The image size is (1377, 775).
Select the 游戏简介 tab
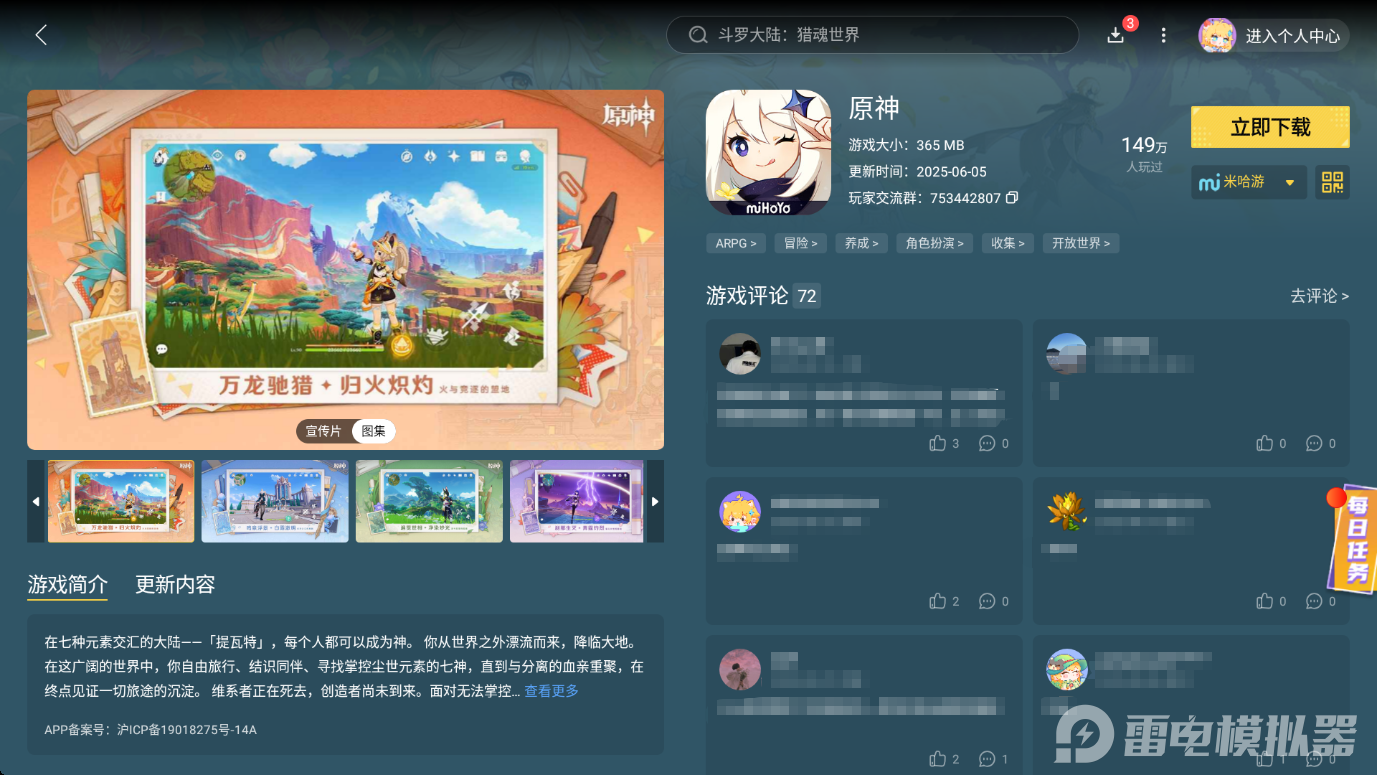pos(67,584)
